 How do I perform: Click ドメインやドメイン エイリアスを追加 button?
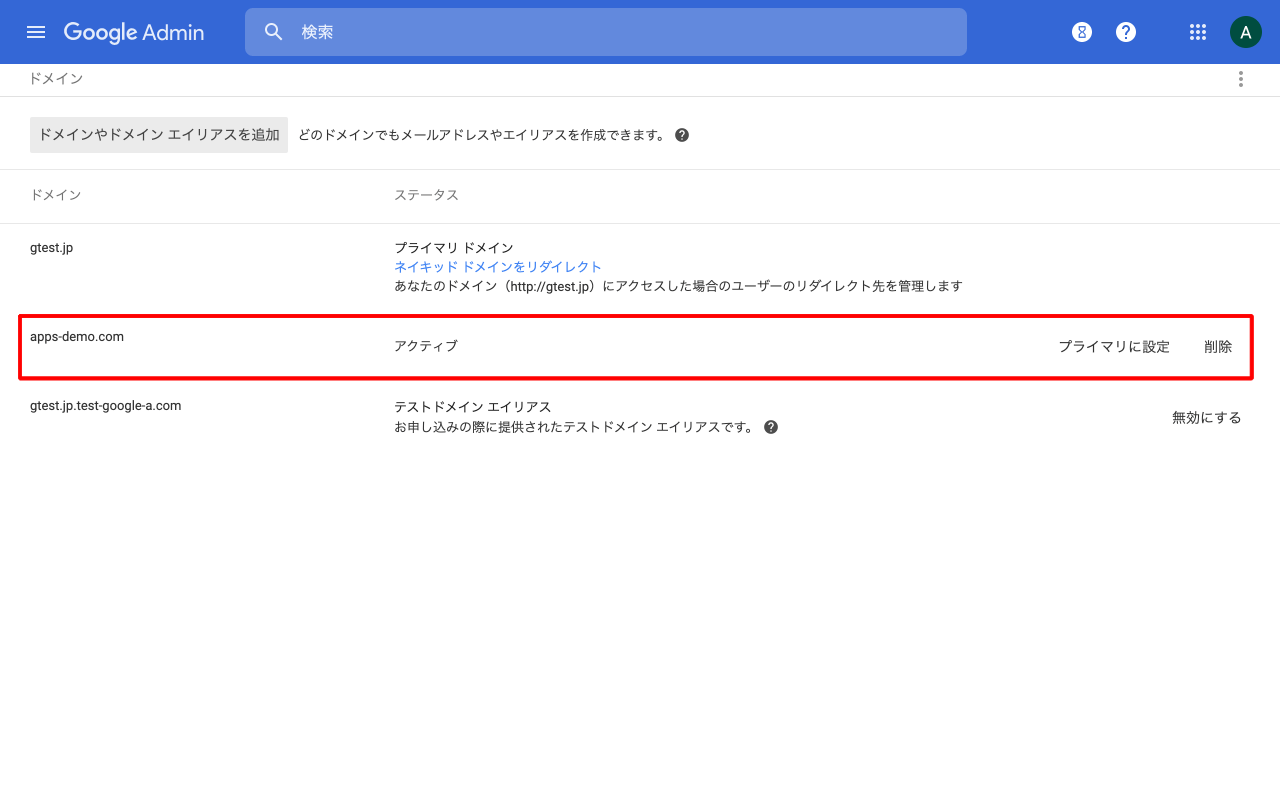point(159,135)
